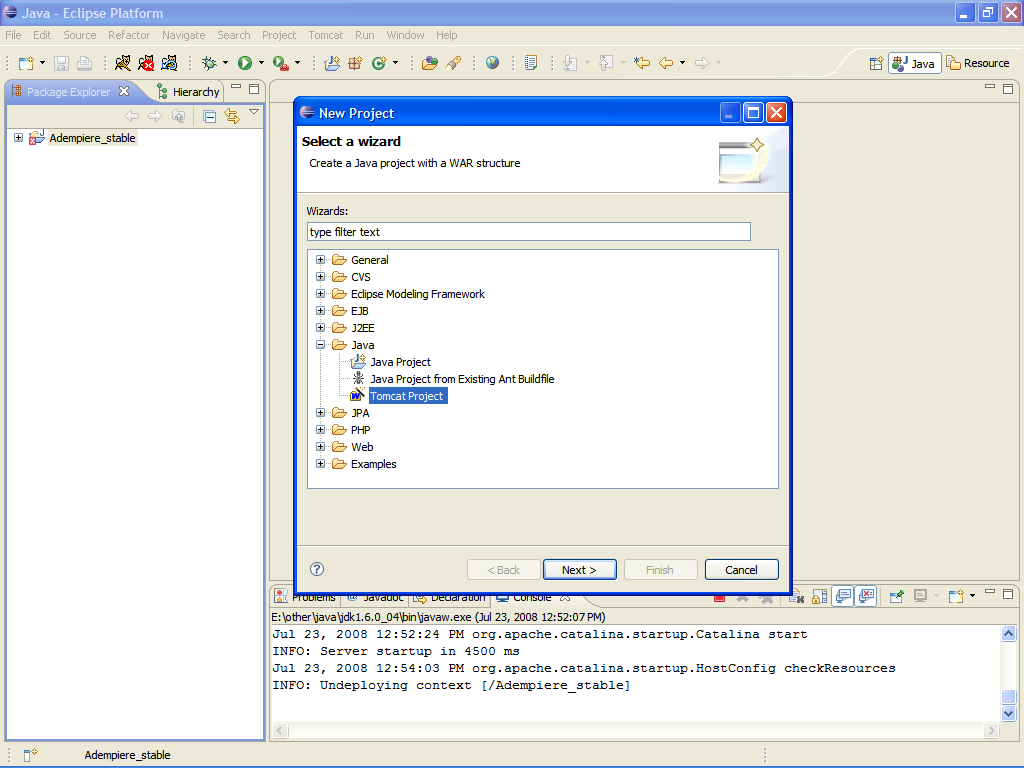
Task: Open the Package Explorer view menu
Action: click(x=254, y=113)
